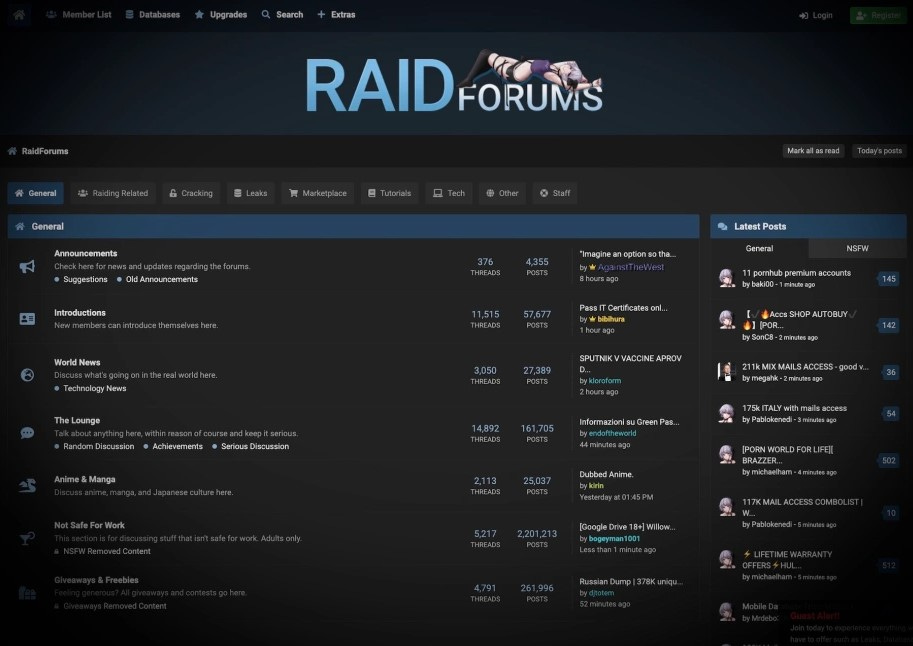The width and height of the screenshot is (913, 646).
Task: Open the Technology News subforum
Action: [94, 389]
